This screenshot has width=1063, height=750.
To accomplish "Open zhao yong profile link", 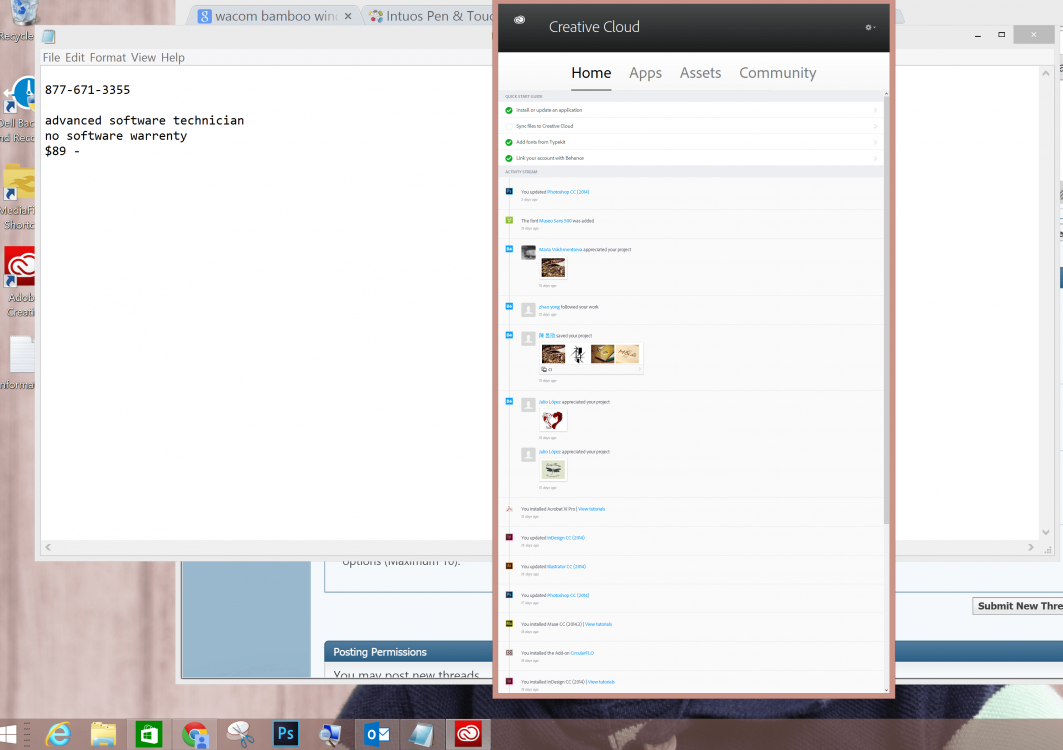I will click(549, 307).
